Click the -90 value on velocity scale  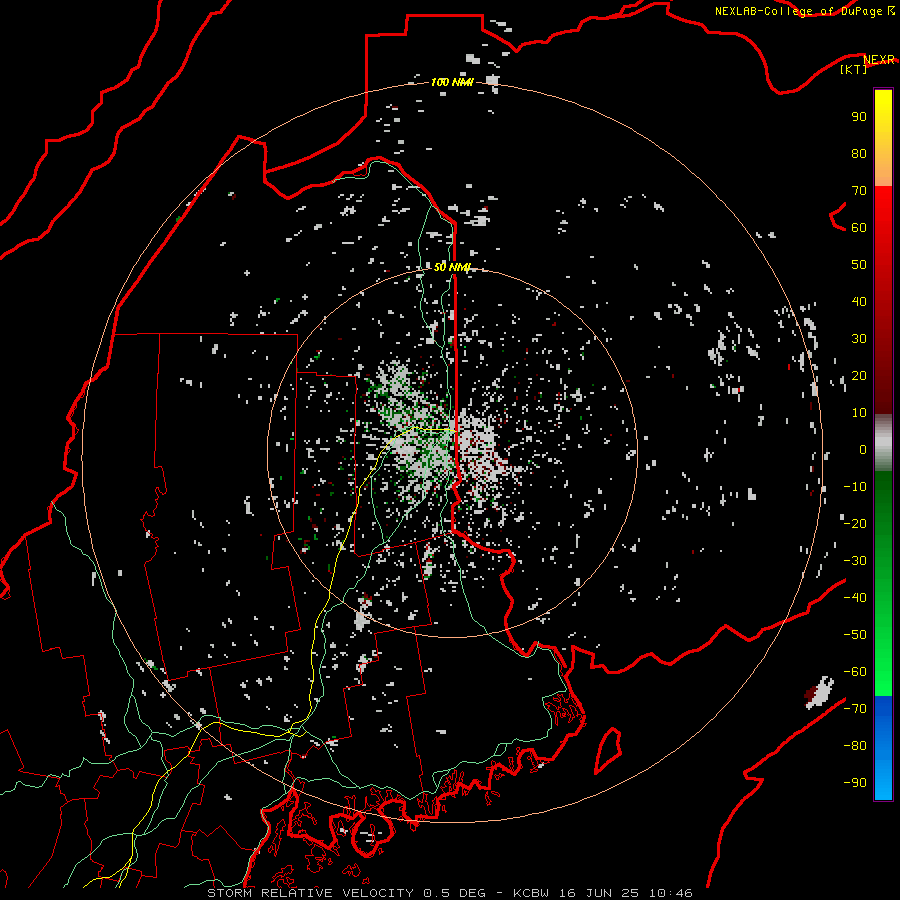pyautogui.click(x=855, y=783)
